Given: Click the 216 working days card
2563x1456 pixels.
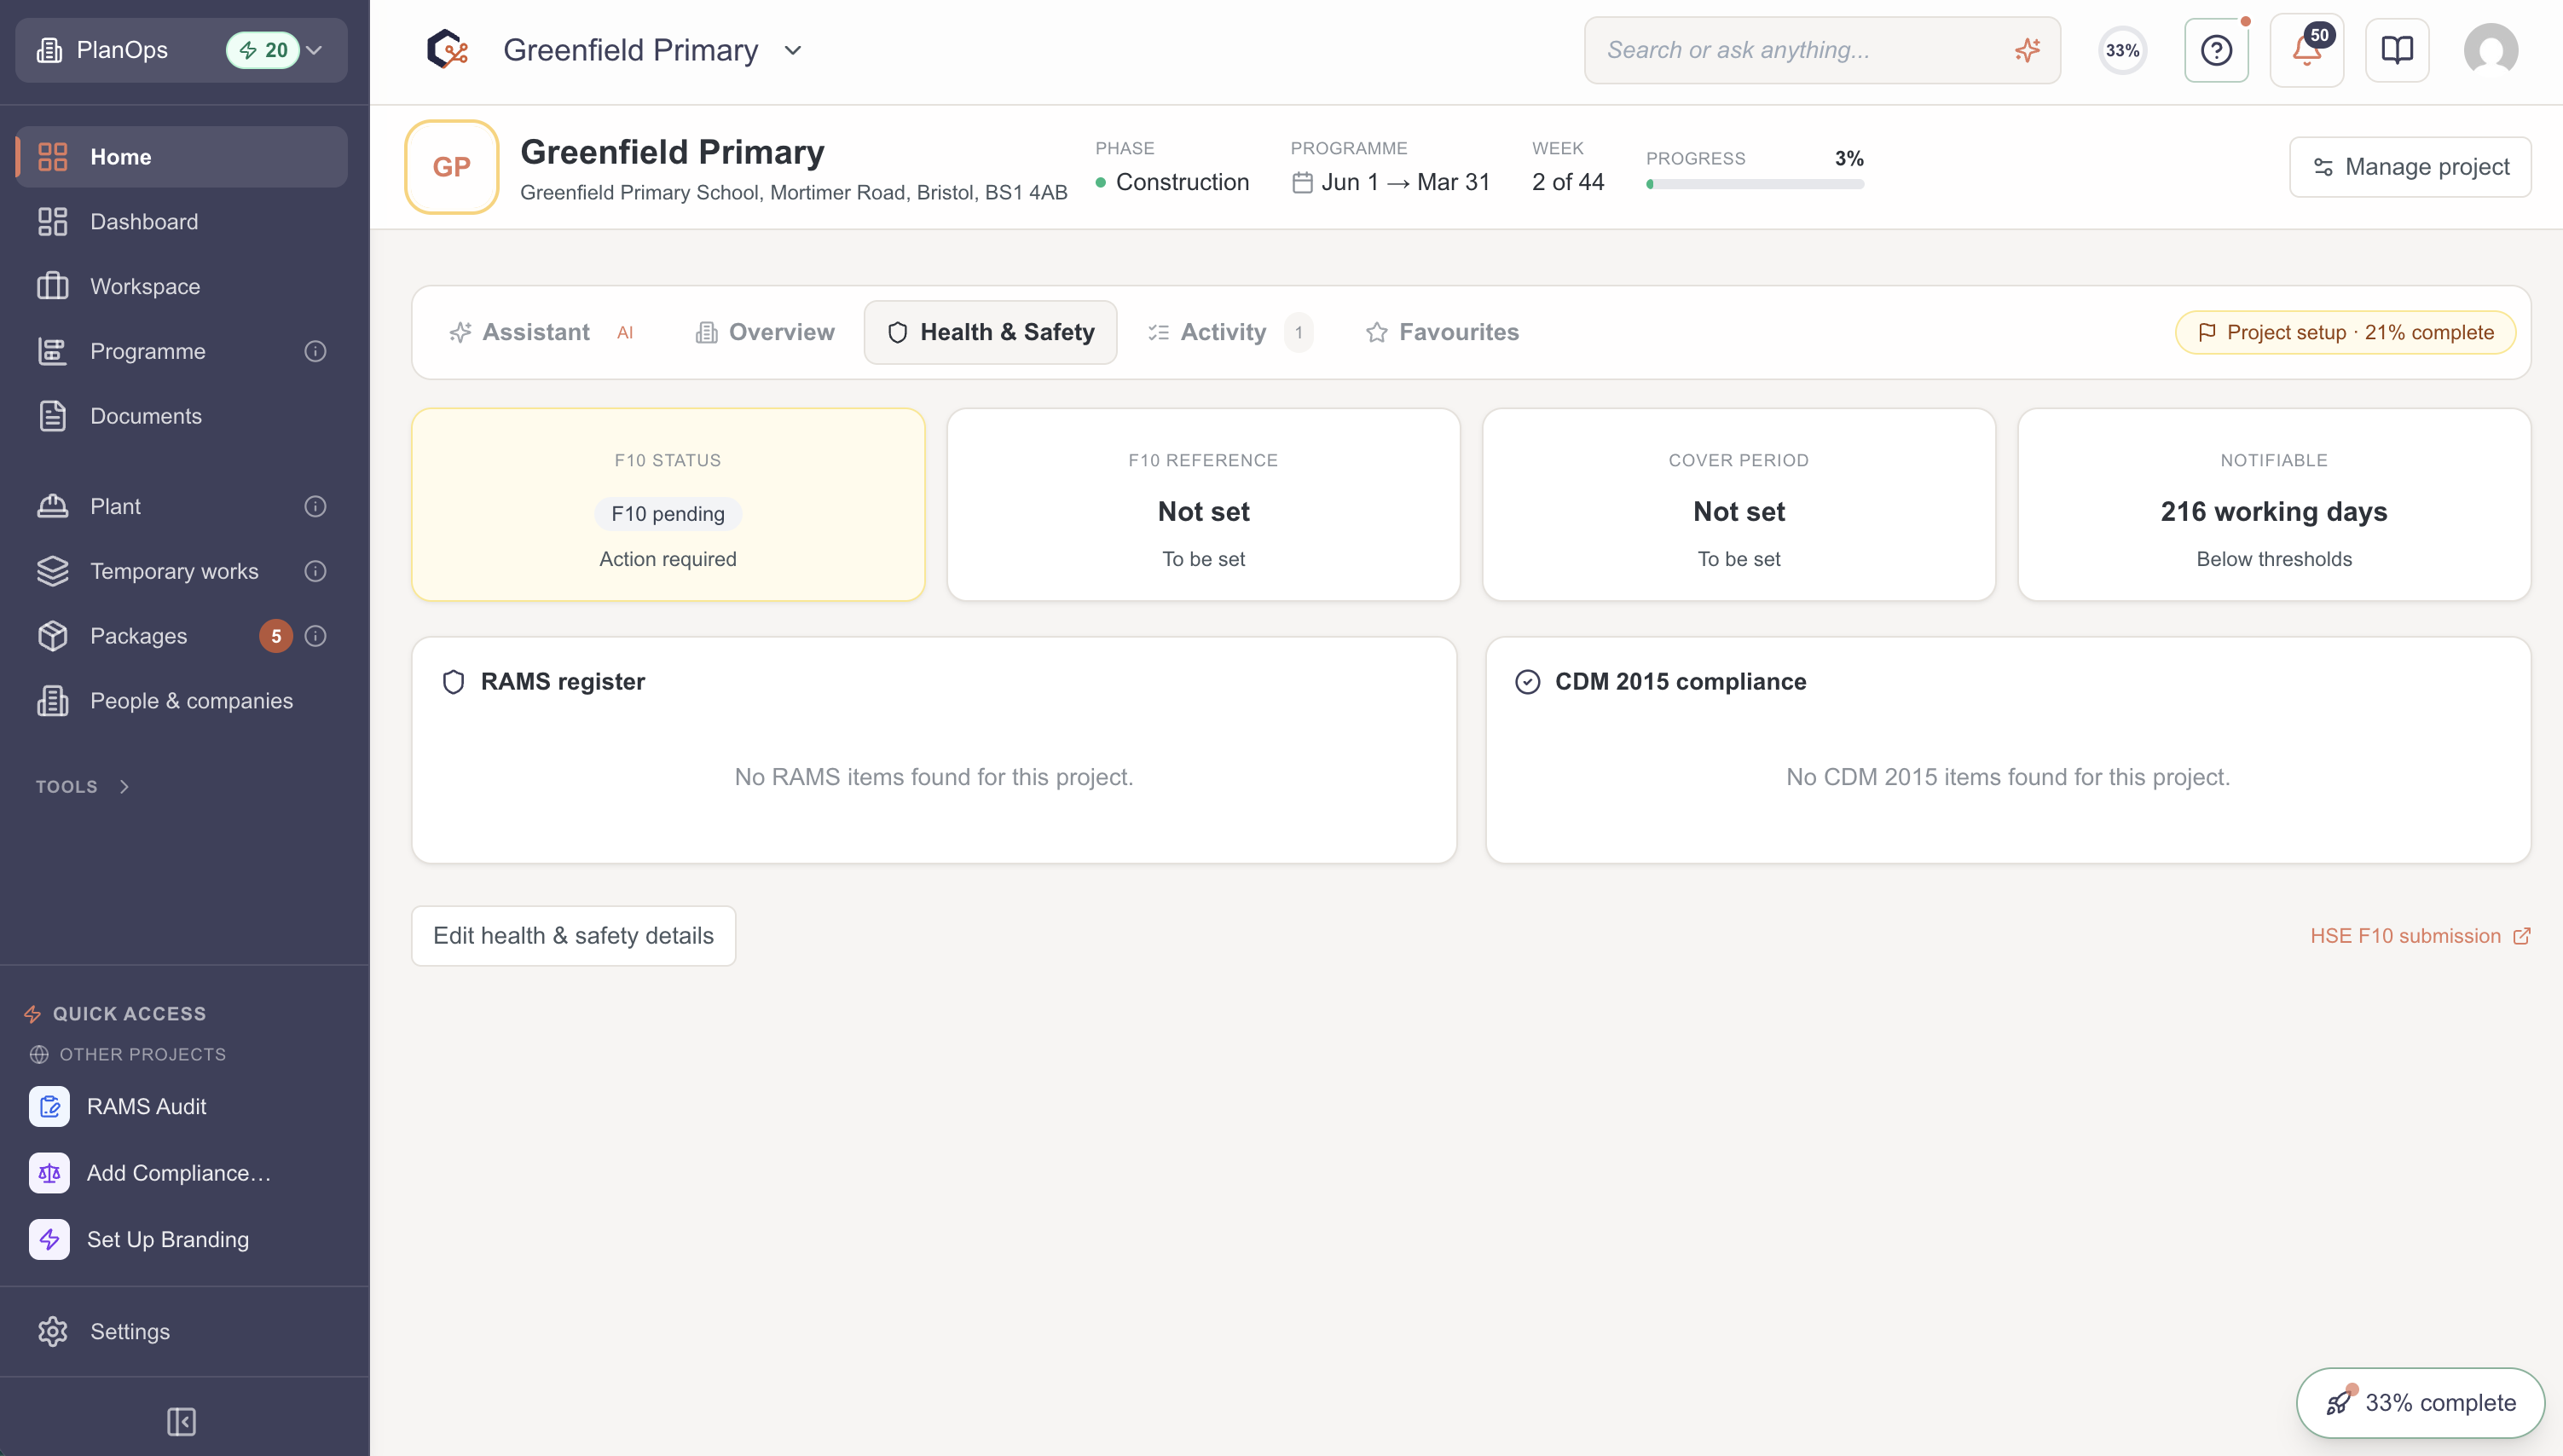Looking at the screenshot, I should (x=2274, y=505).
